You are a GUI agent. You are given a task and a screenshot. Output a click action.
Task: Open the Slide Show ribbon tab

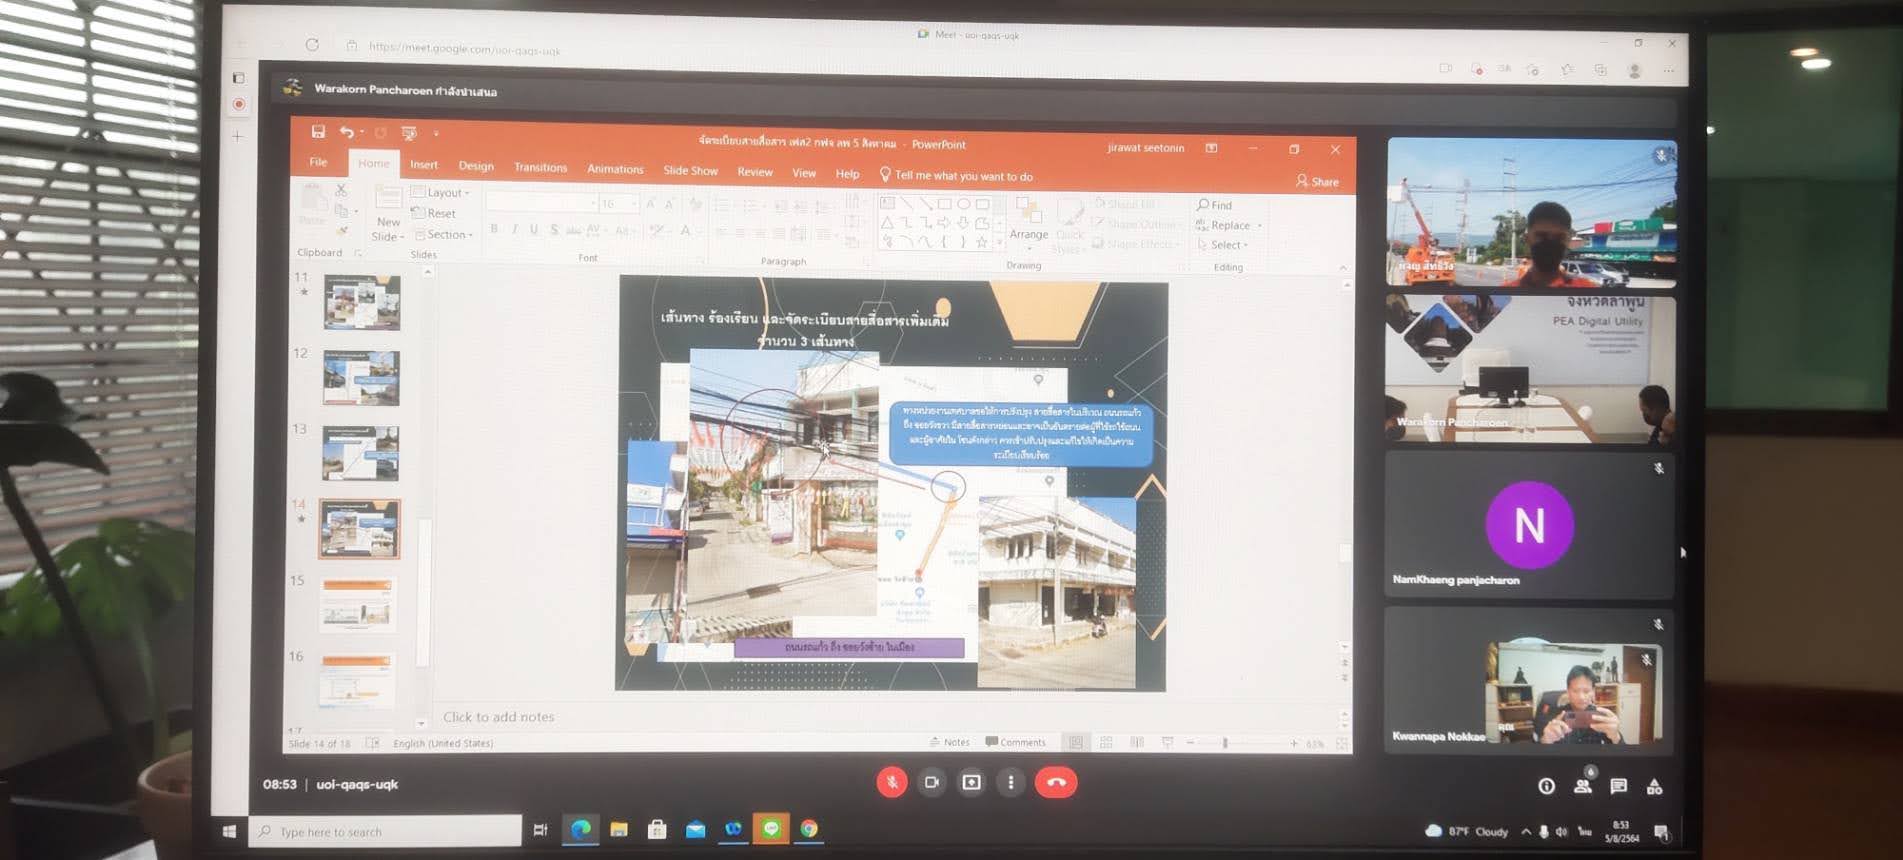(x=690, y=170)
